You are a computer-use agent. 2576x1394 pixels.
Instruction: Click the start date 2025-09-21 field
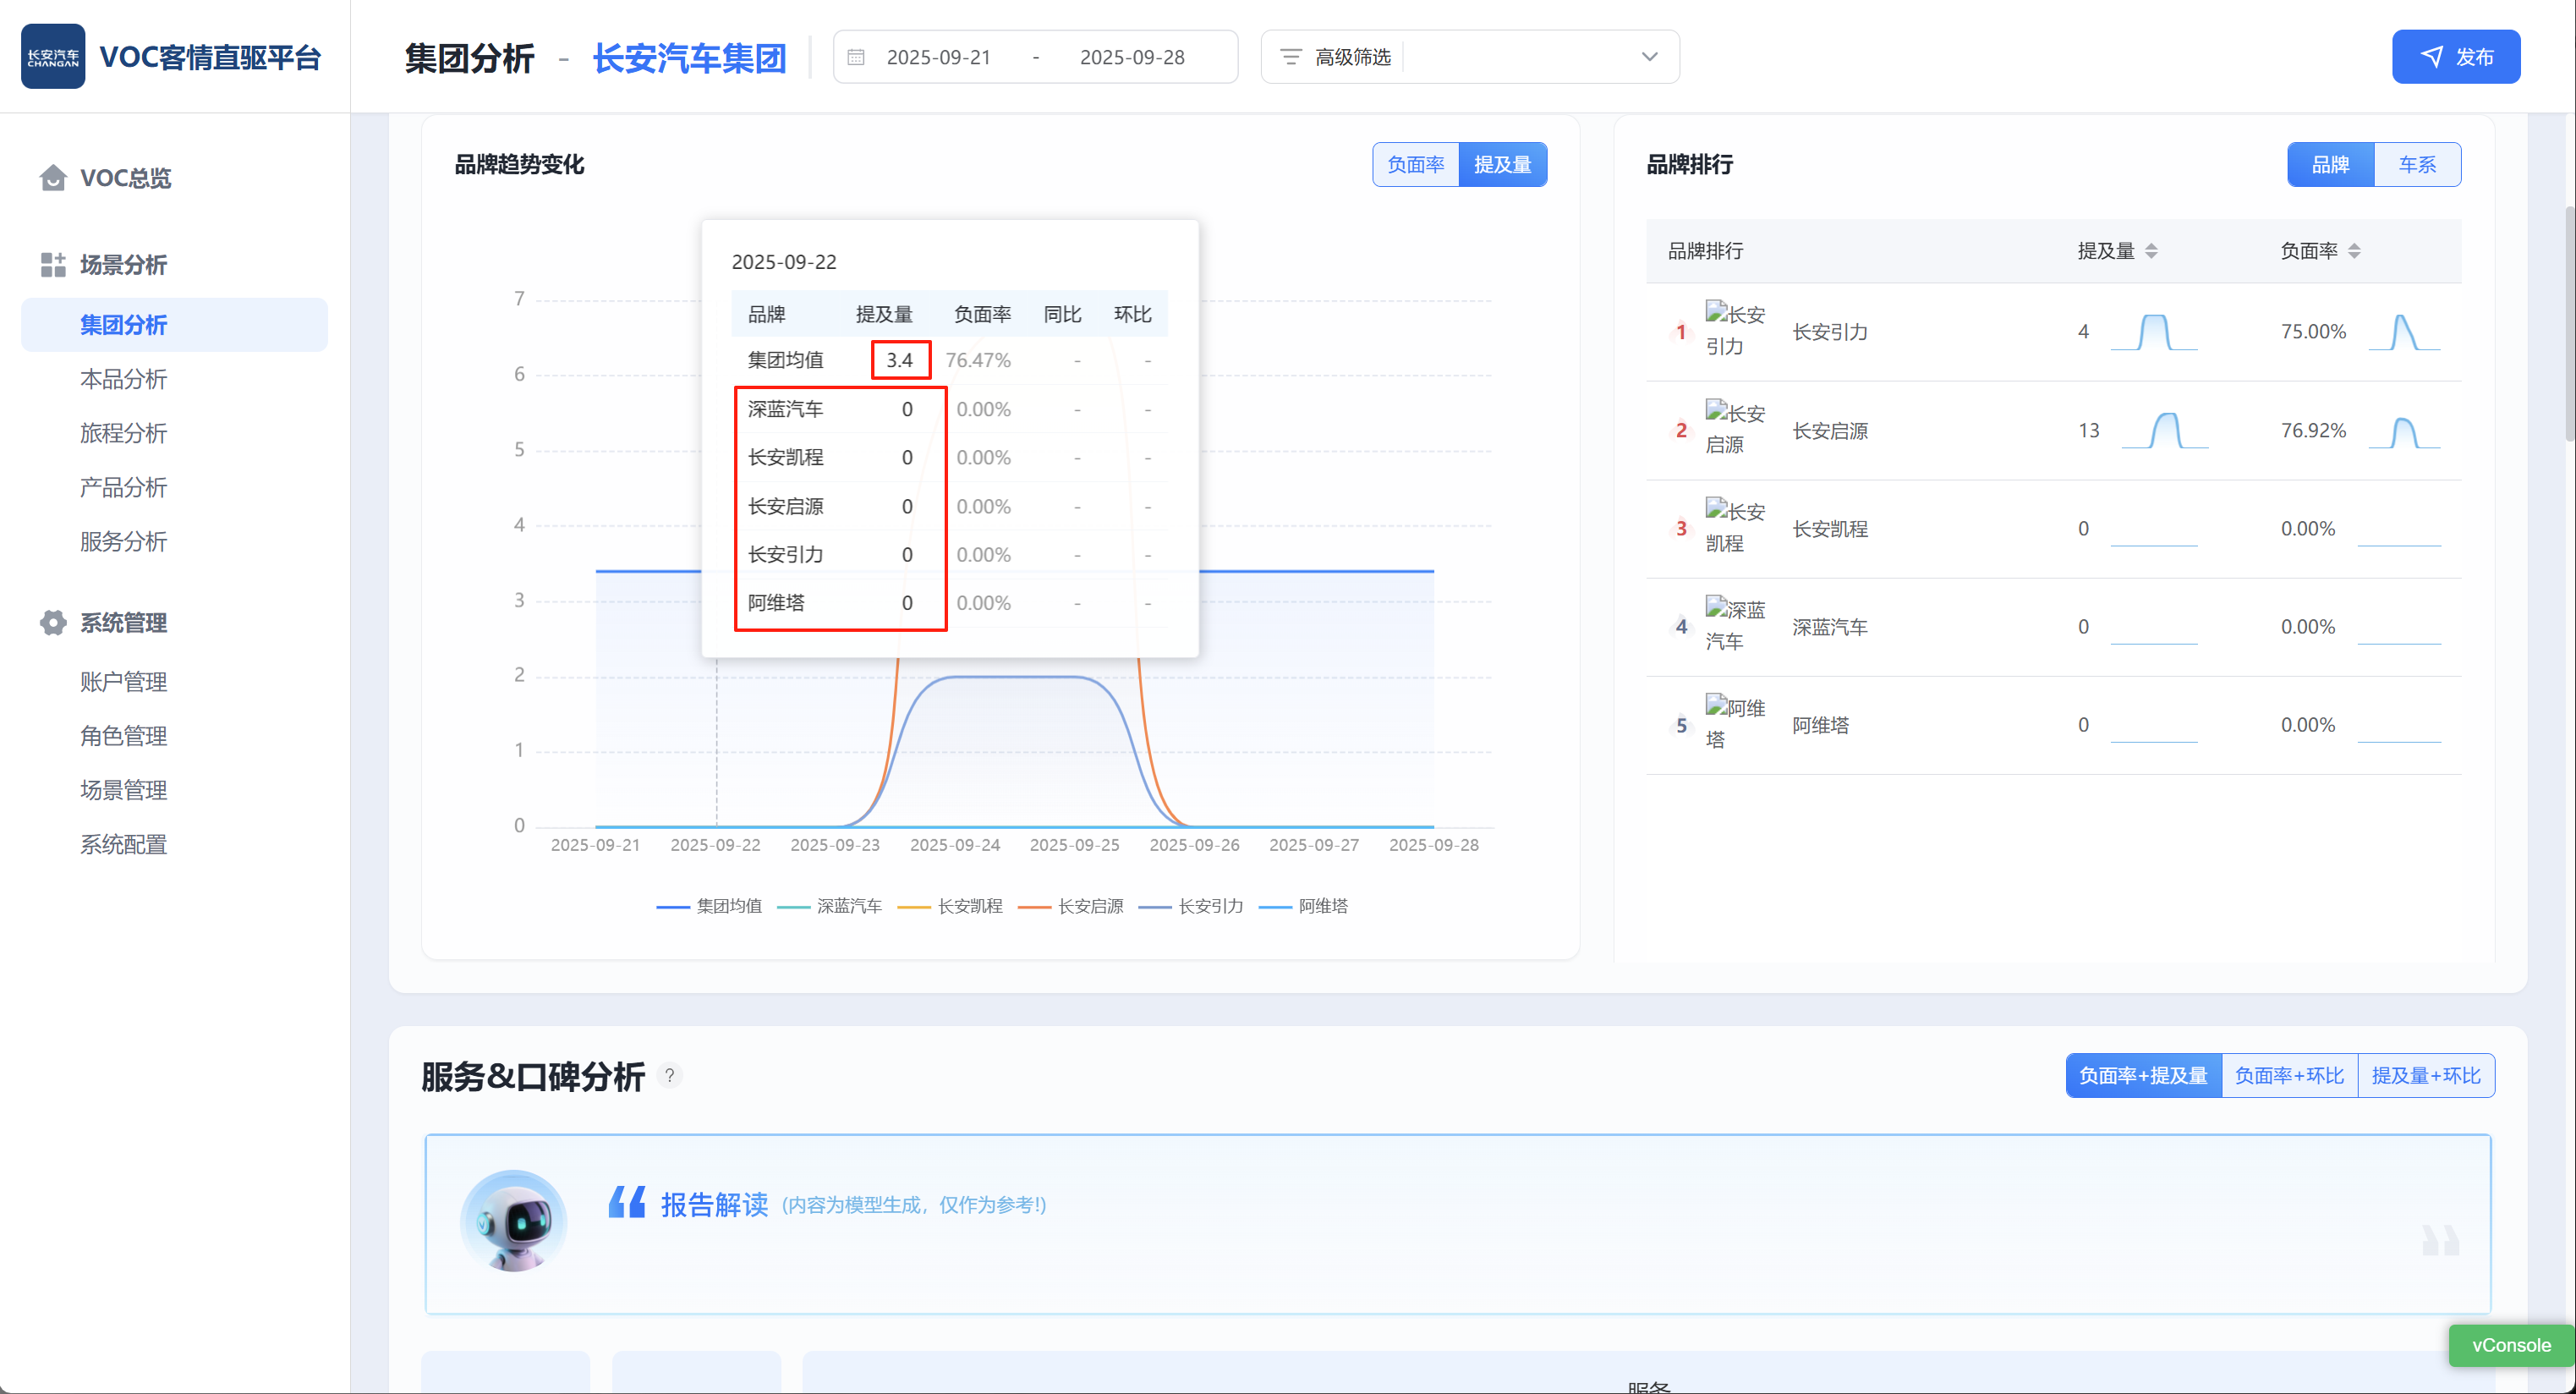pos(938,58)
